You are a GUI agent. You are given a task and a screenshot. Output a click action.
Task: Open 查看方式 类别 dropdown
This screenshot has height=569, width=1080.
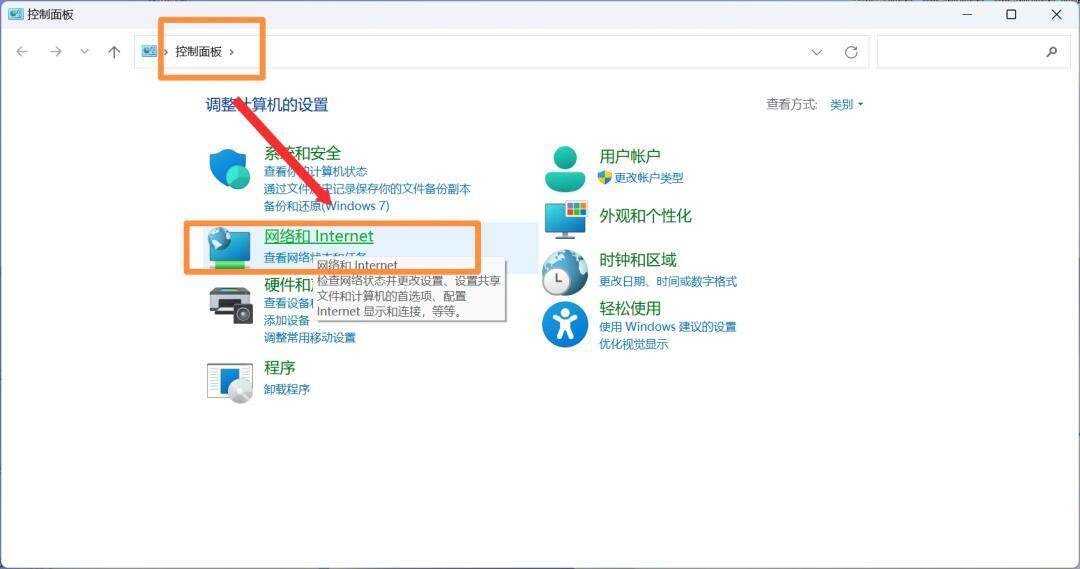coord(846,105)
